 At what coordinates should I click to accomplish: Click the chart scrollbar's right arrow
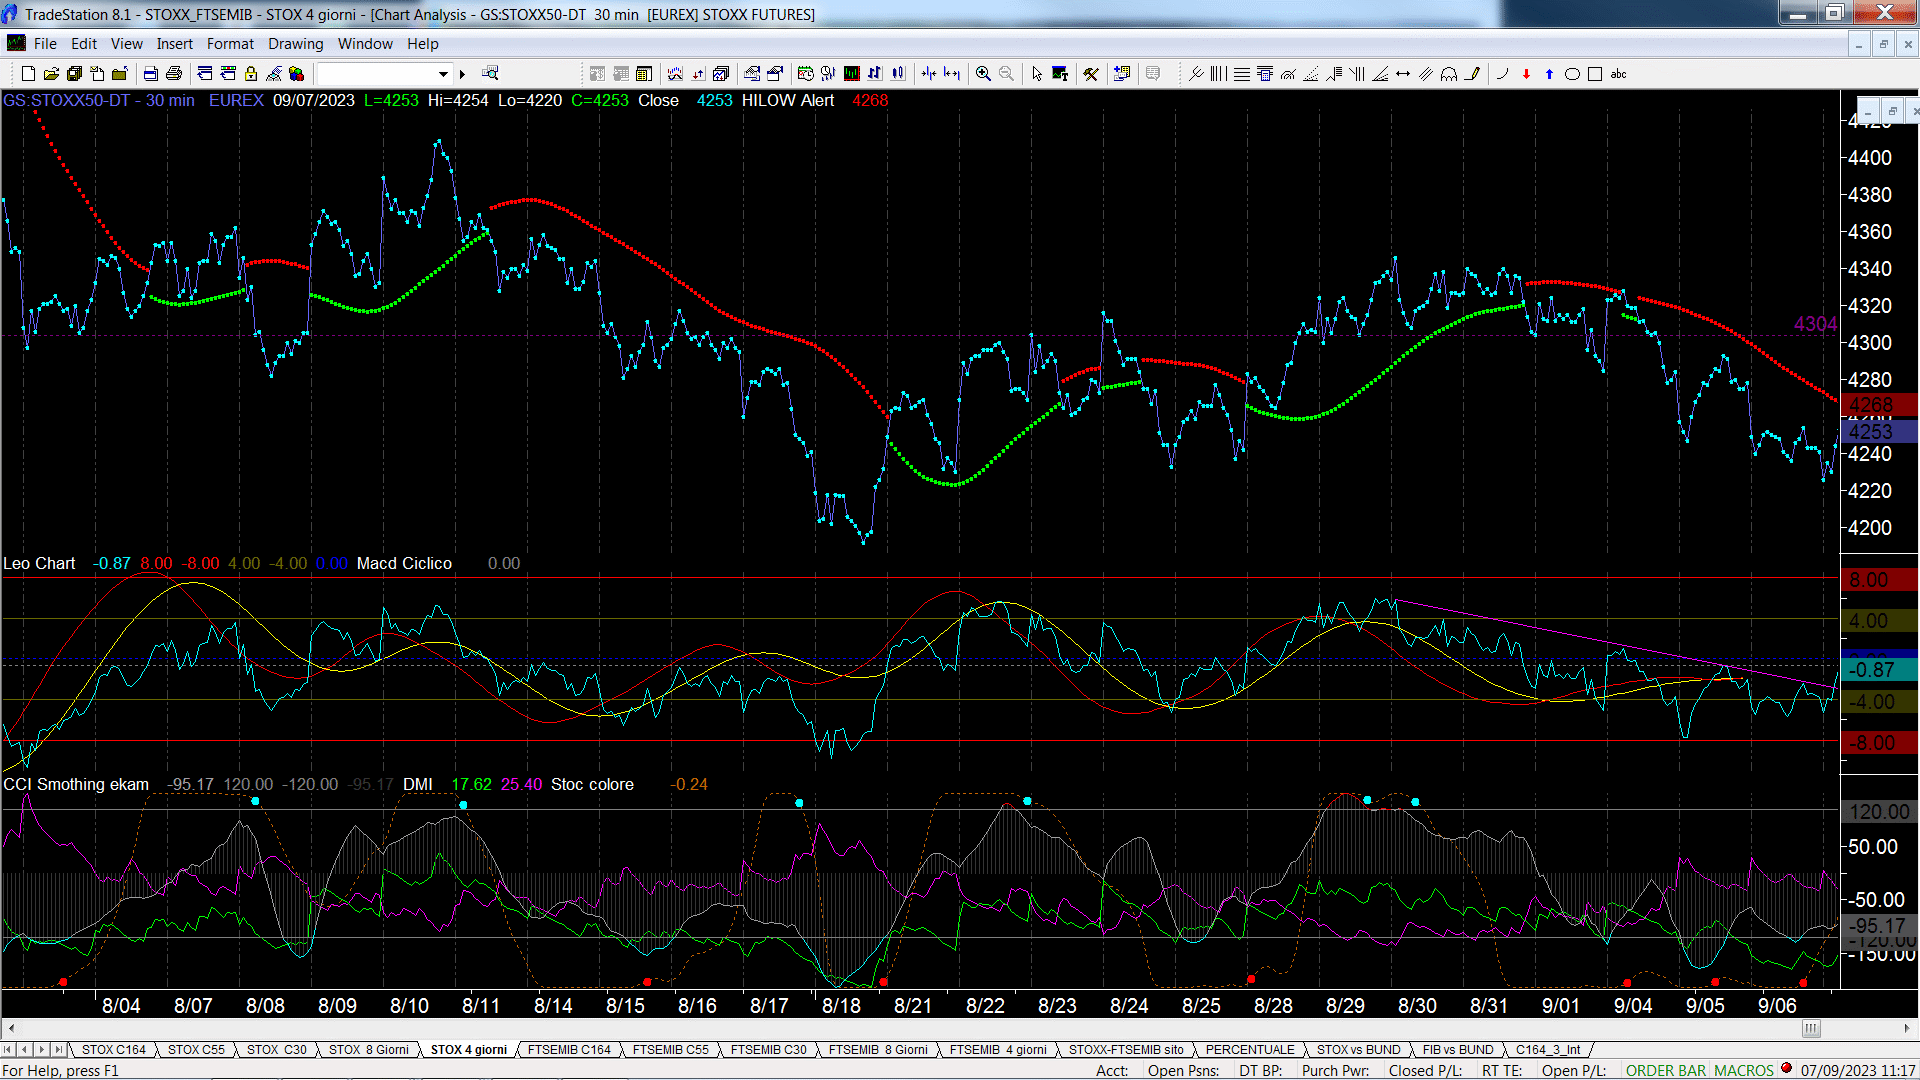(1906, 1028)
